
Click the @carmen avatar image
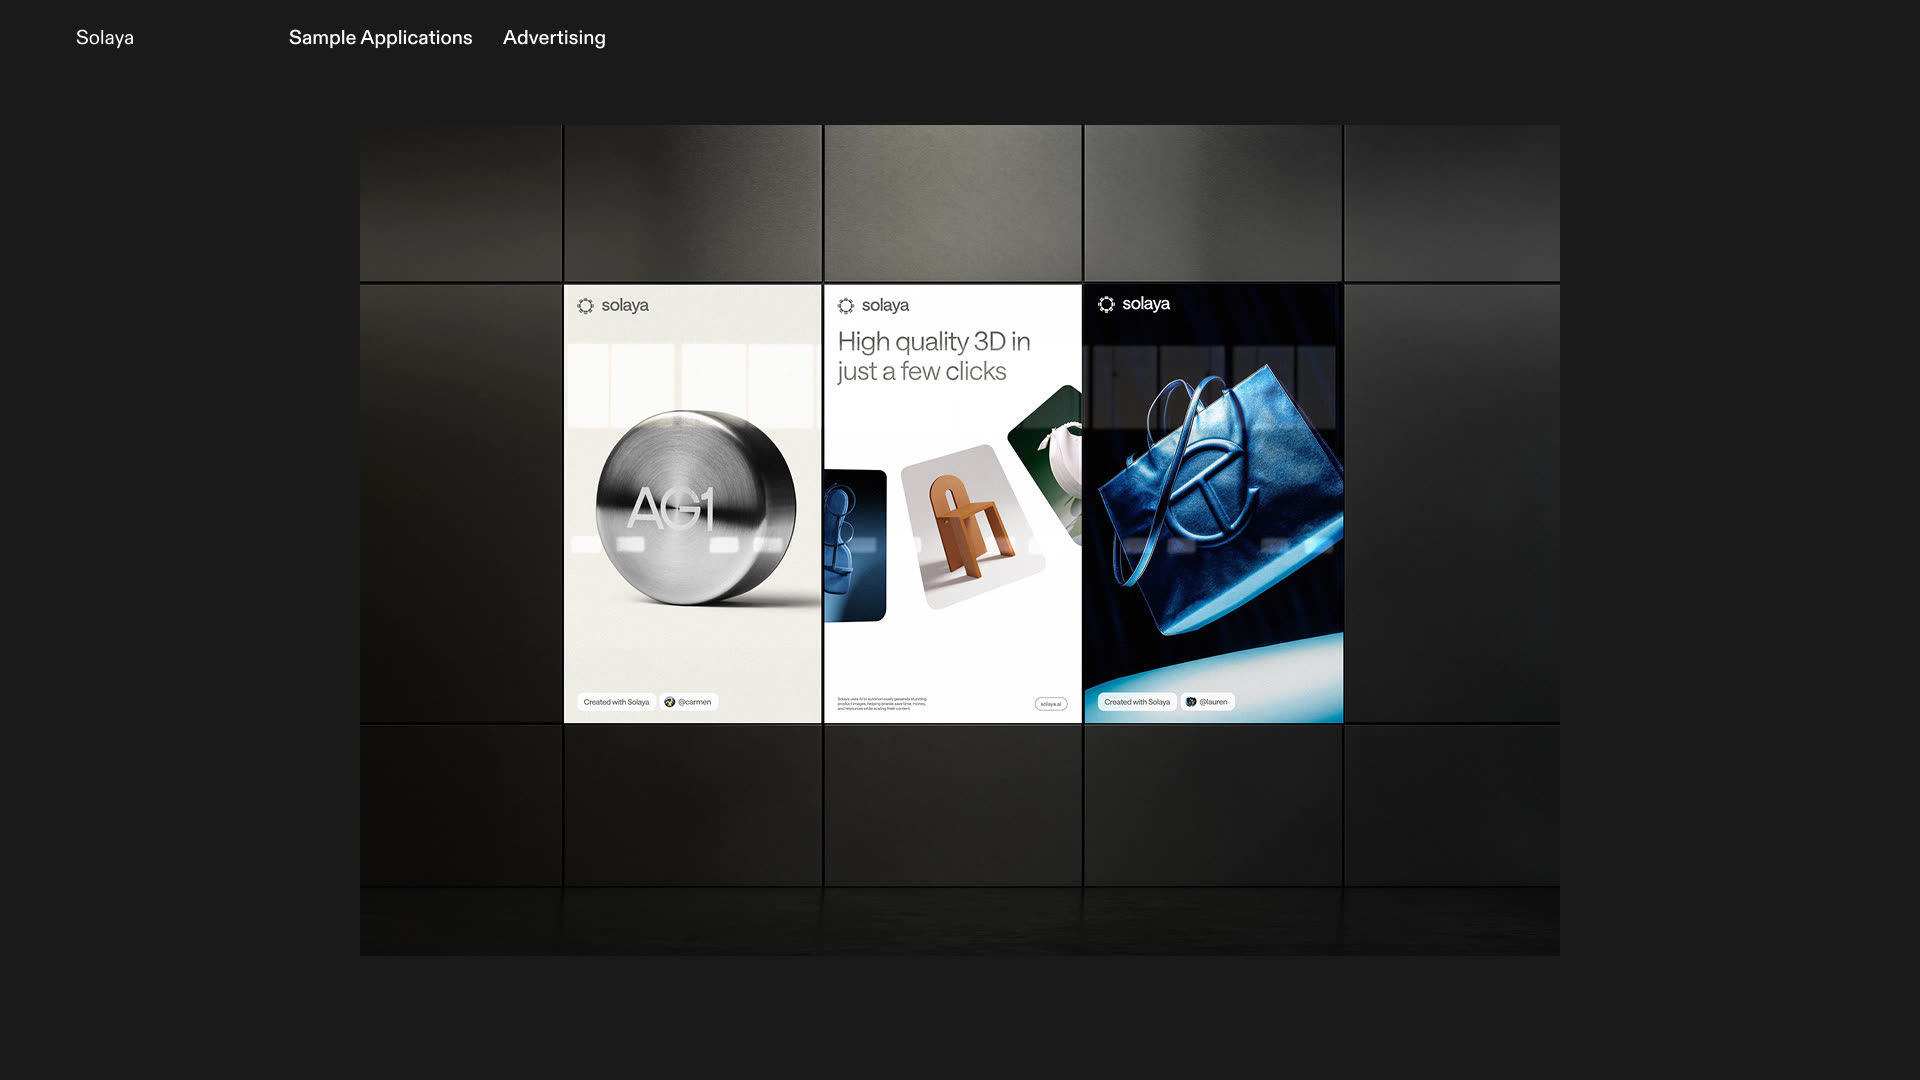point(670,701)
